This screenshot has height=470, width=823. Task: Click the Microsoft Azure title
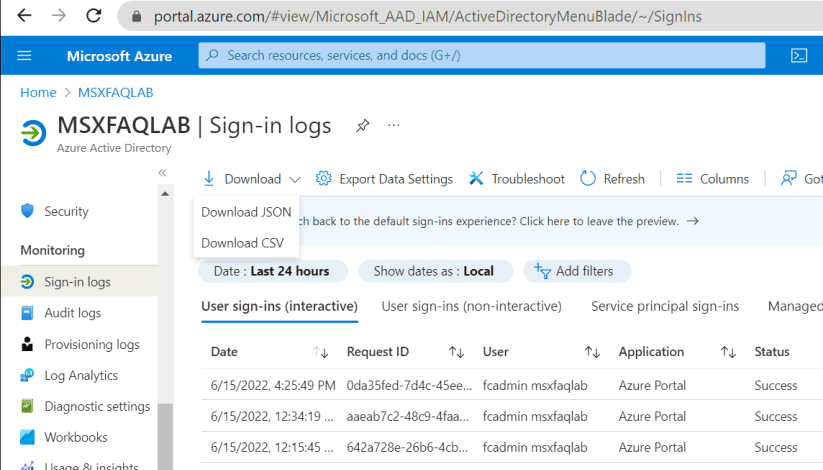click(x=119, y=56)
